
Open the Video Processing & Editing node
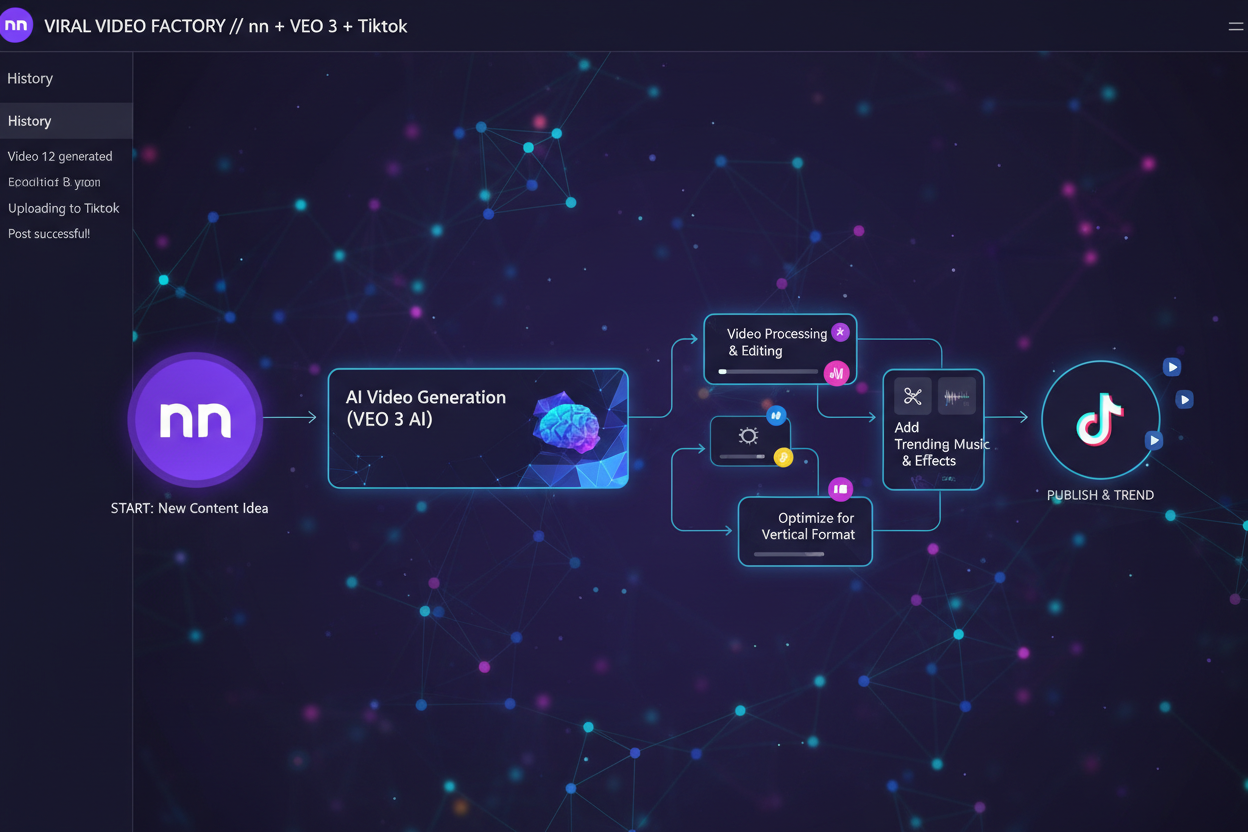pos(780,349)
